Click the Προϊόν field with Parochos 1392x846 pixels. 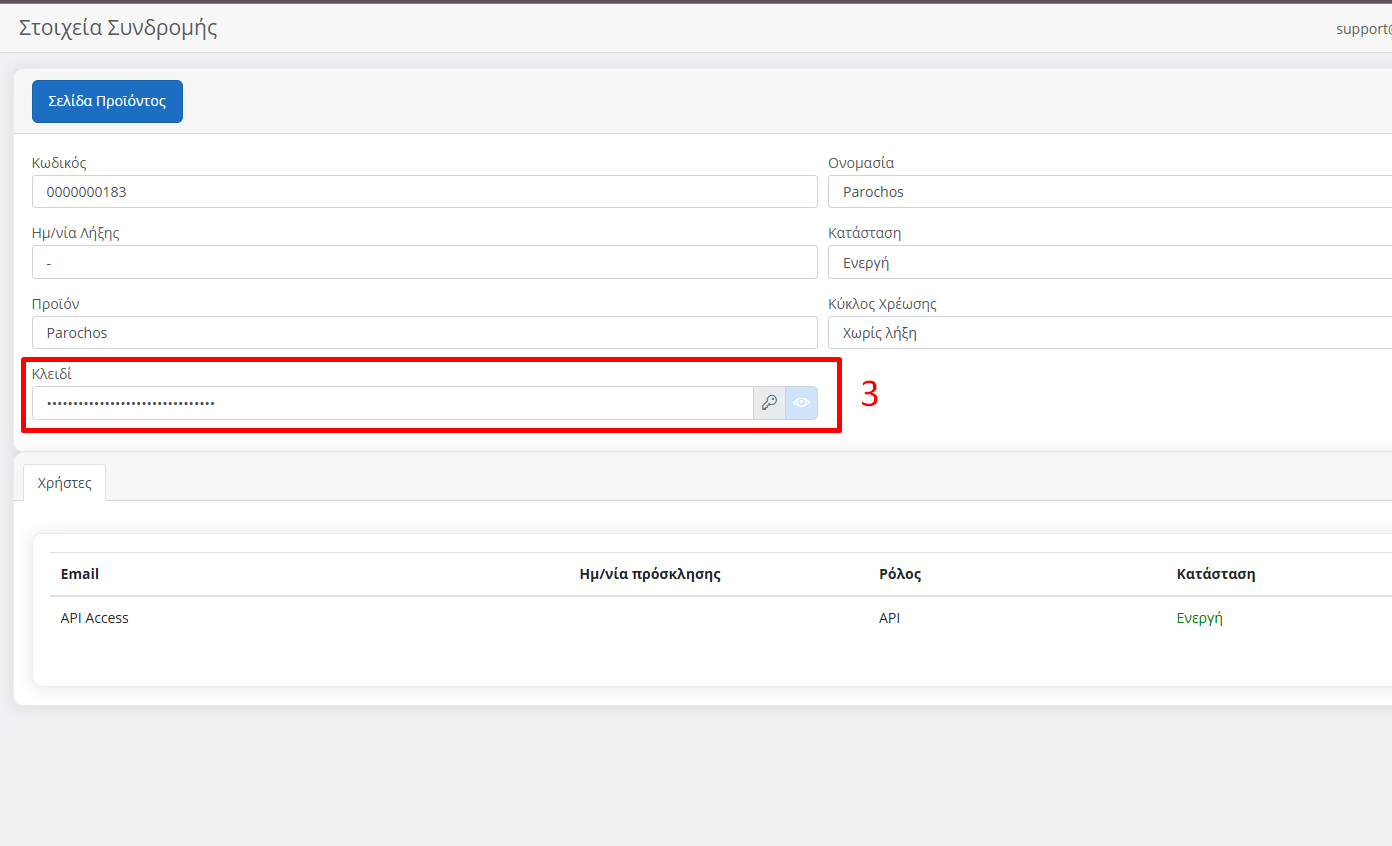pyautogui.click(x=425, y=333)
